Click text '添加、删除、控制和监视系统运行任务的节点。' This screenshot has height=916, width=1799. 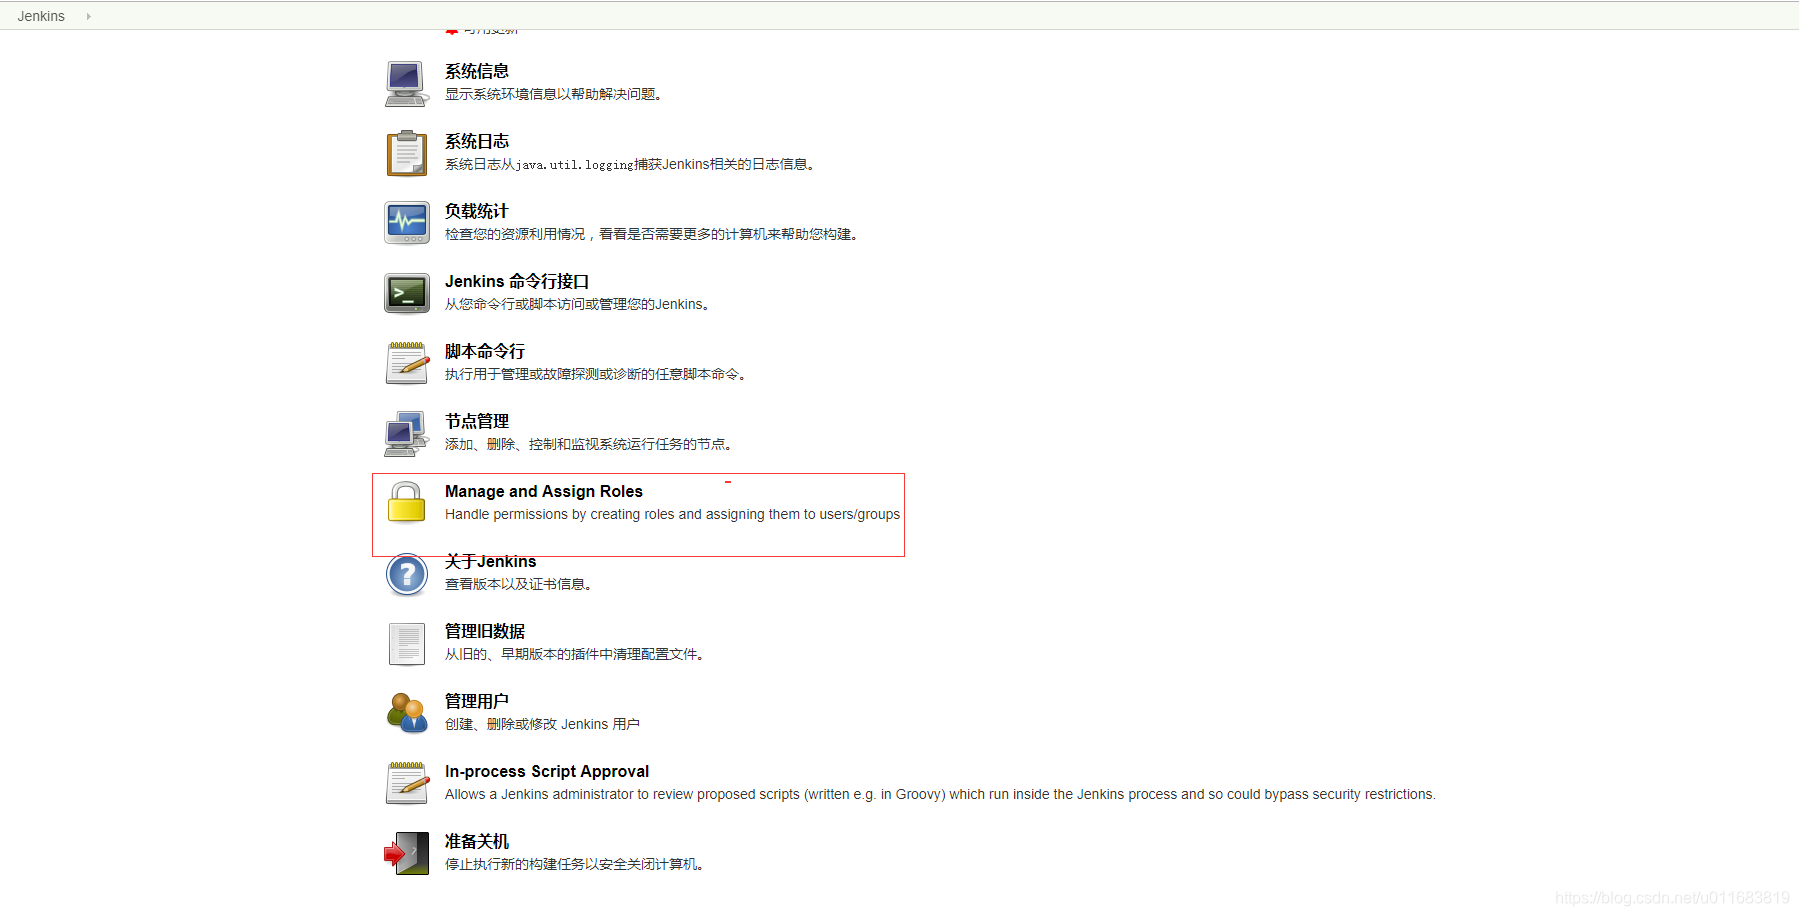click(590, 444)
